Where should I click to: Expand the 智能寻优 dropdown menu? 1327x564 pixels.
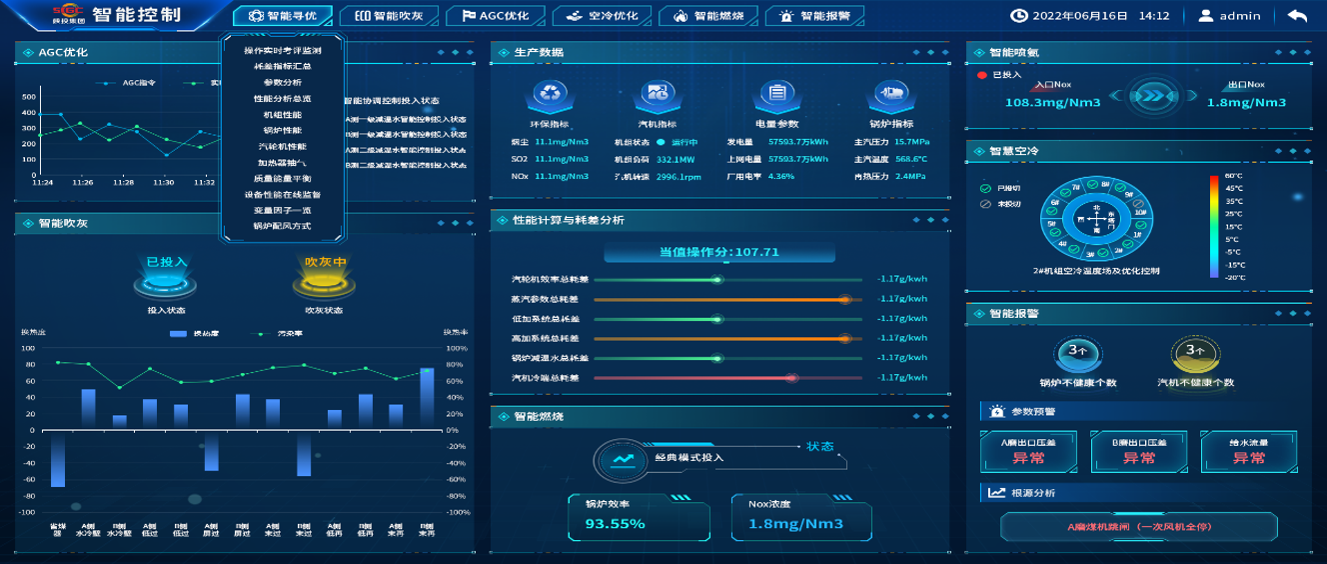283,16
